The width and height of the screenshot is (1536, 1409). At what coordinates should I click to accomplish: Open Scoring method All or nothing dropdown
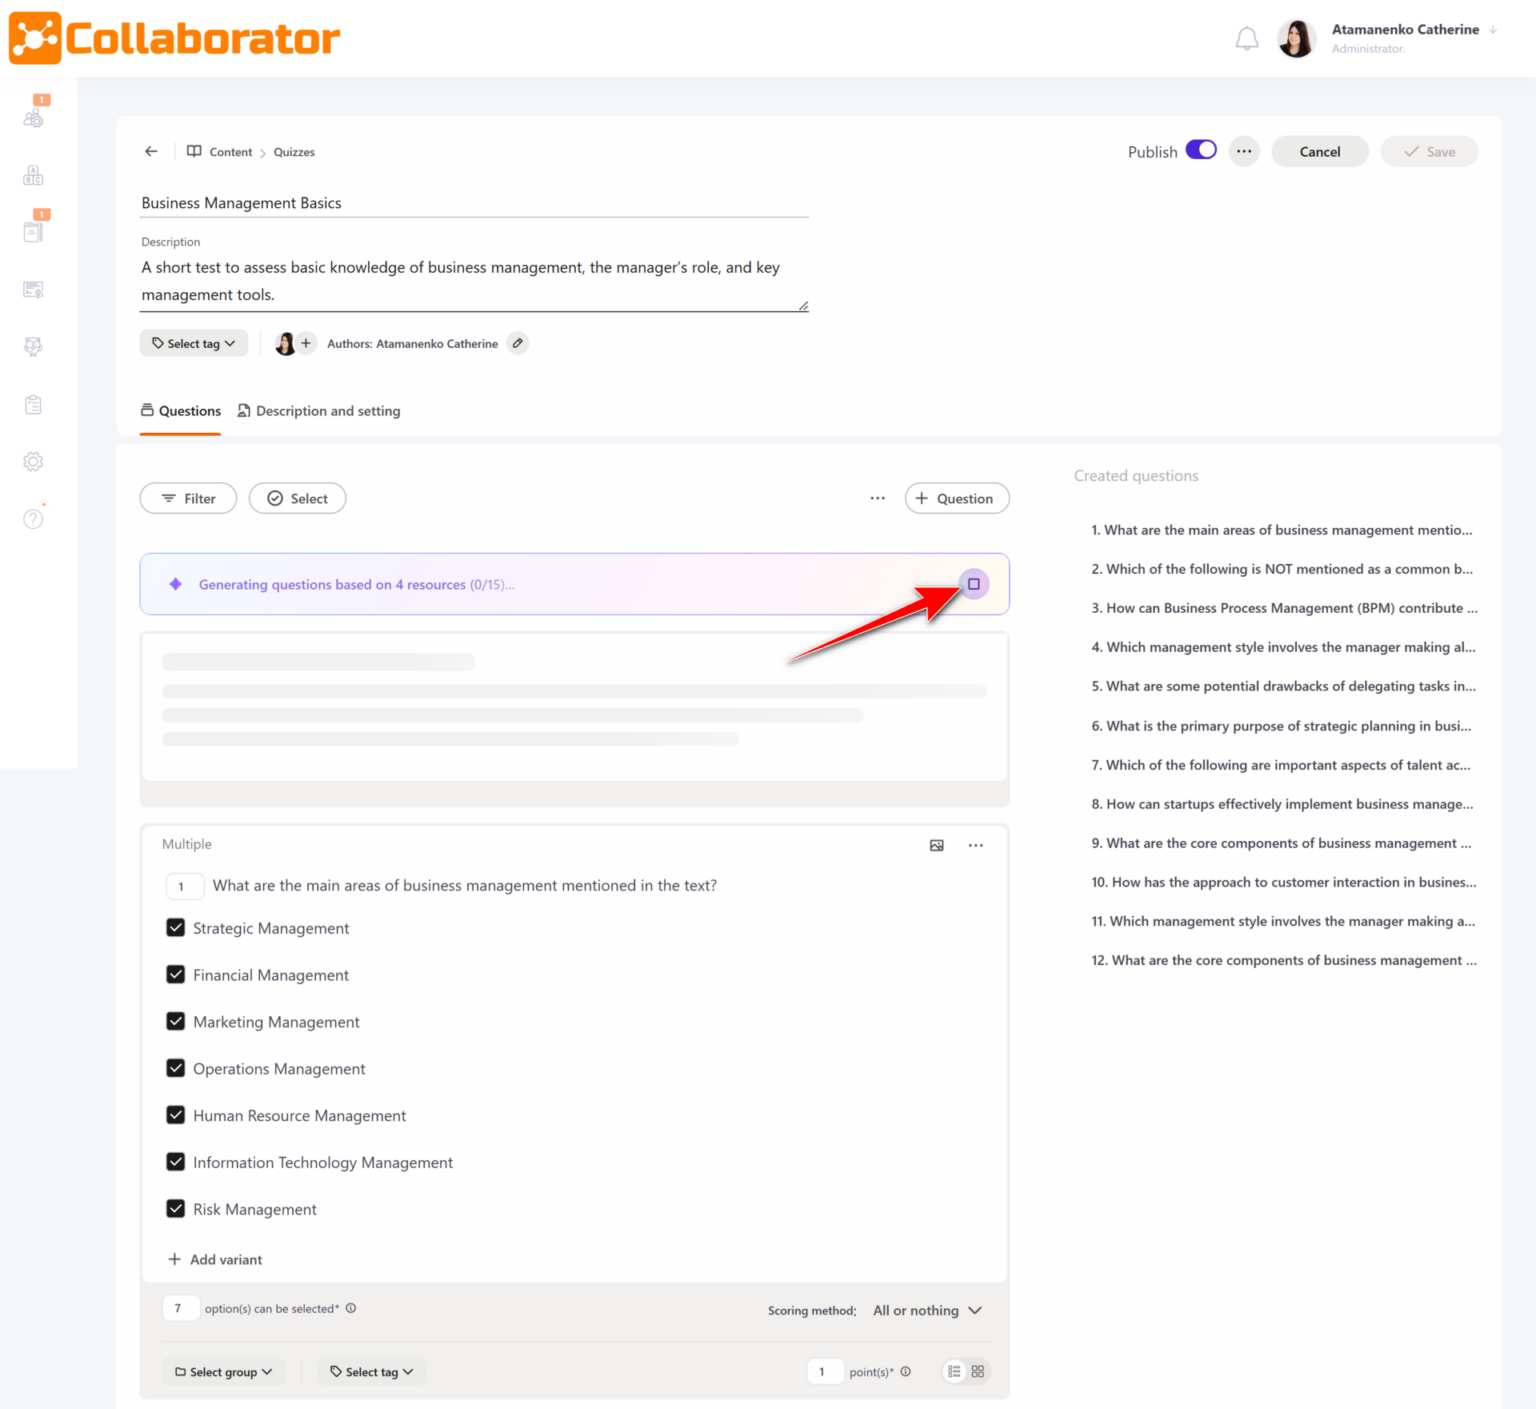[x=927, y=1310]
